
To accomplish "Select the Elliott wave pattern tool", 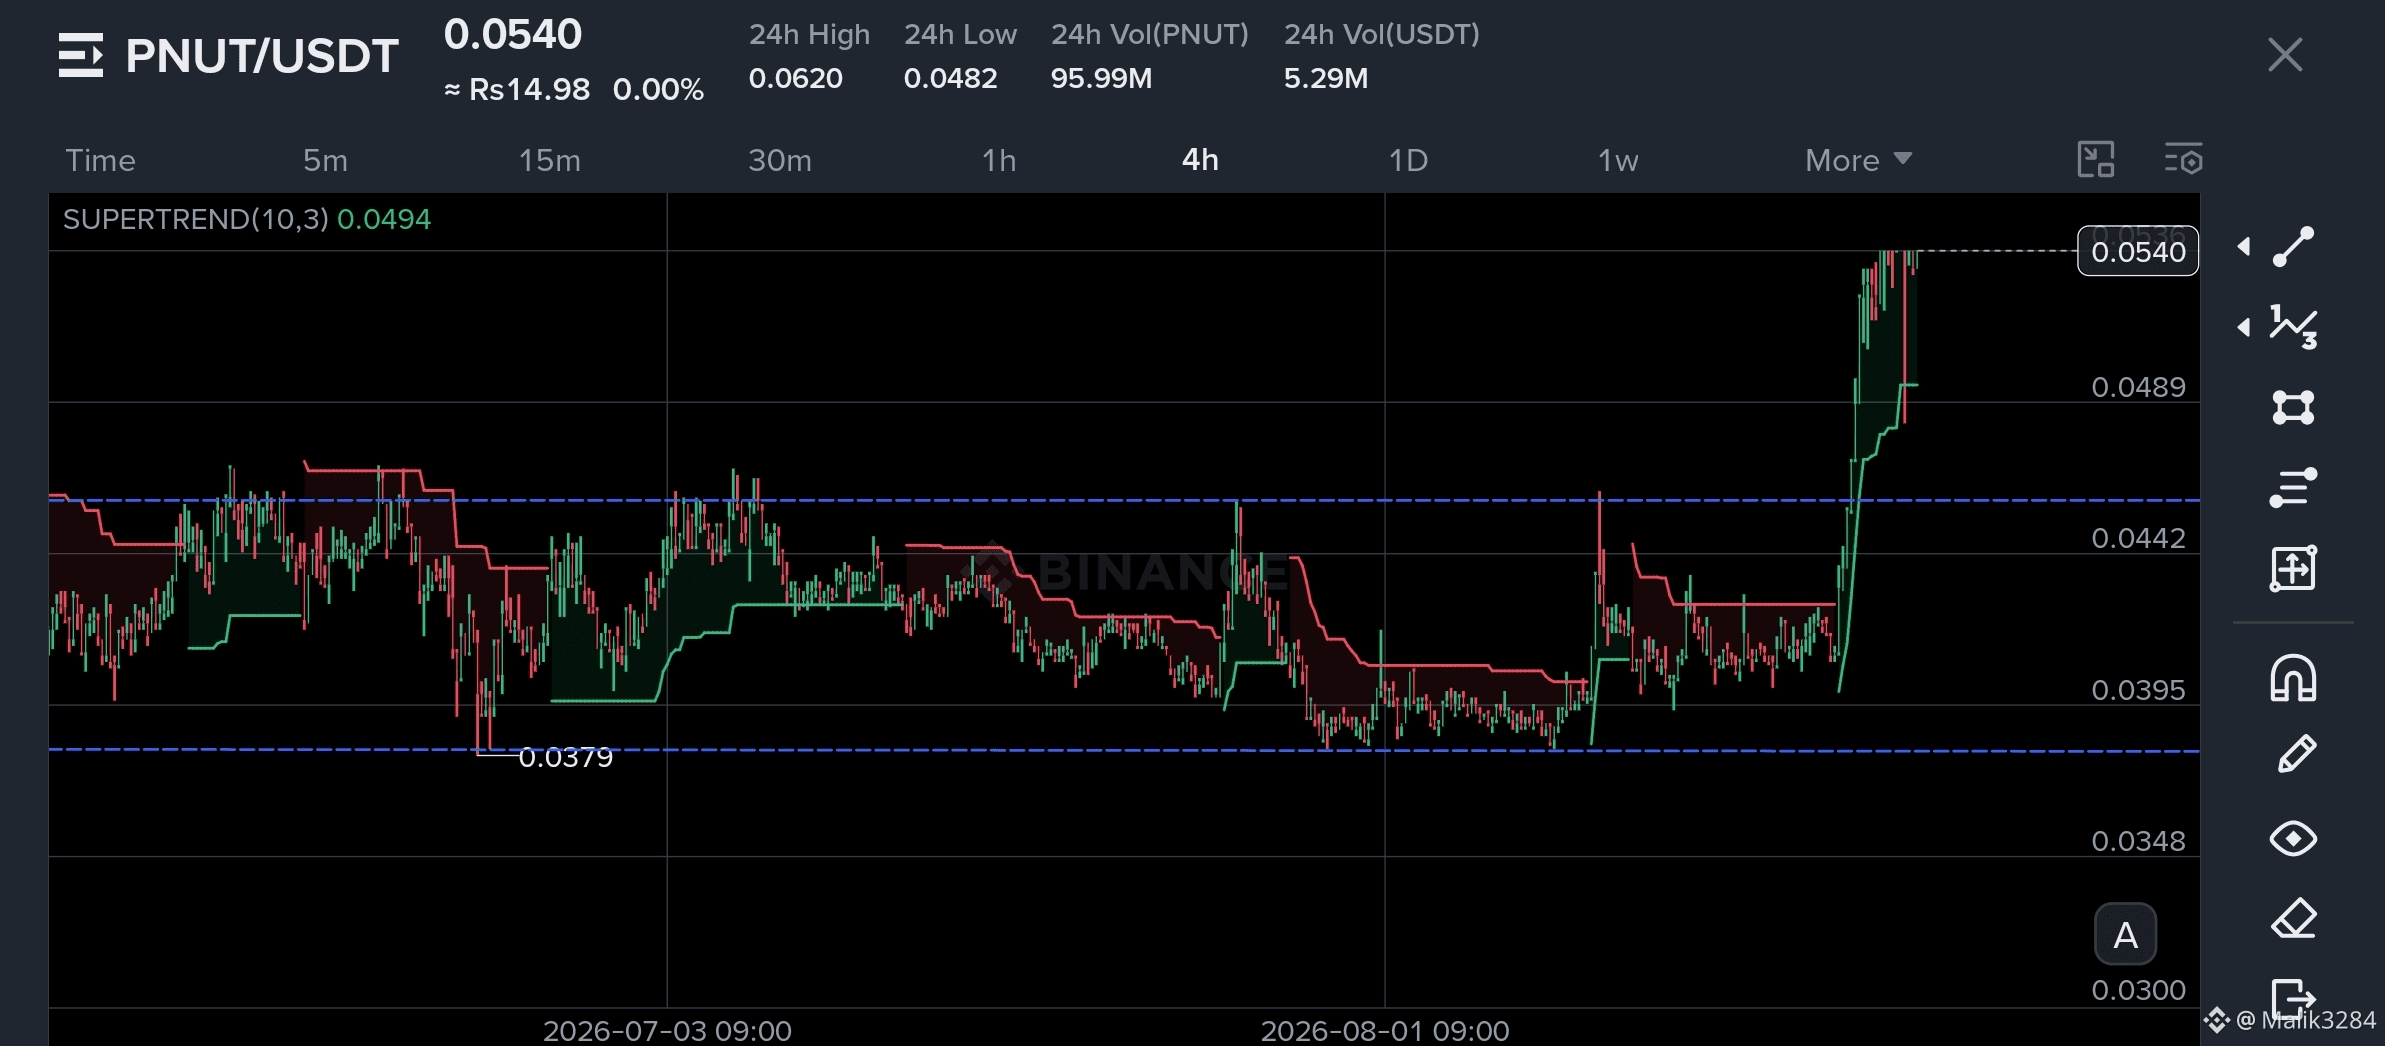I will point(2293,327).
